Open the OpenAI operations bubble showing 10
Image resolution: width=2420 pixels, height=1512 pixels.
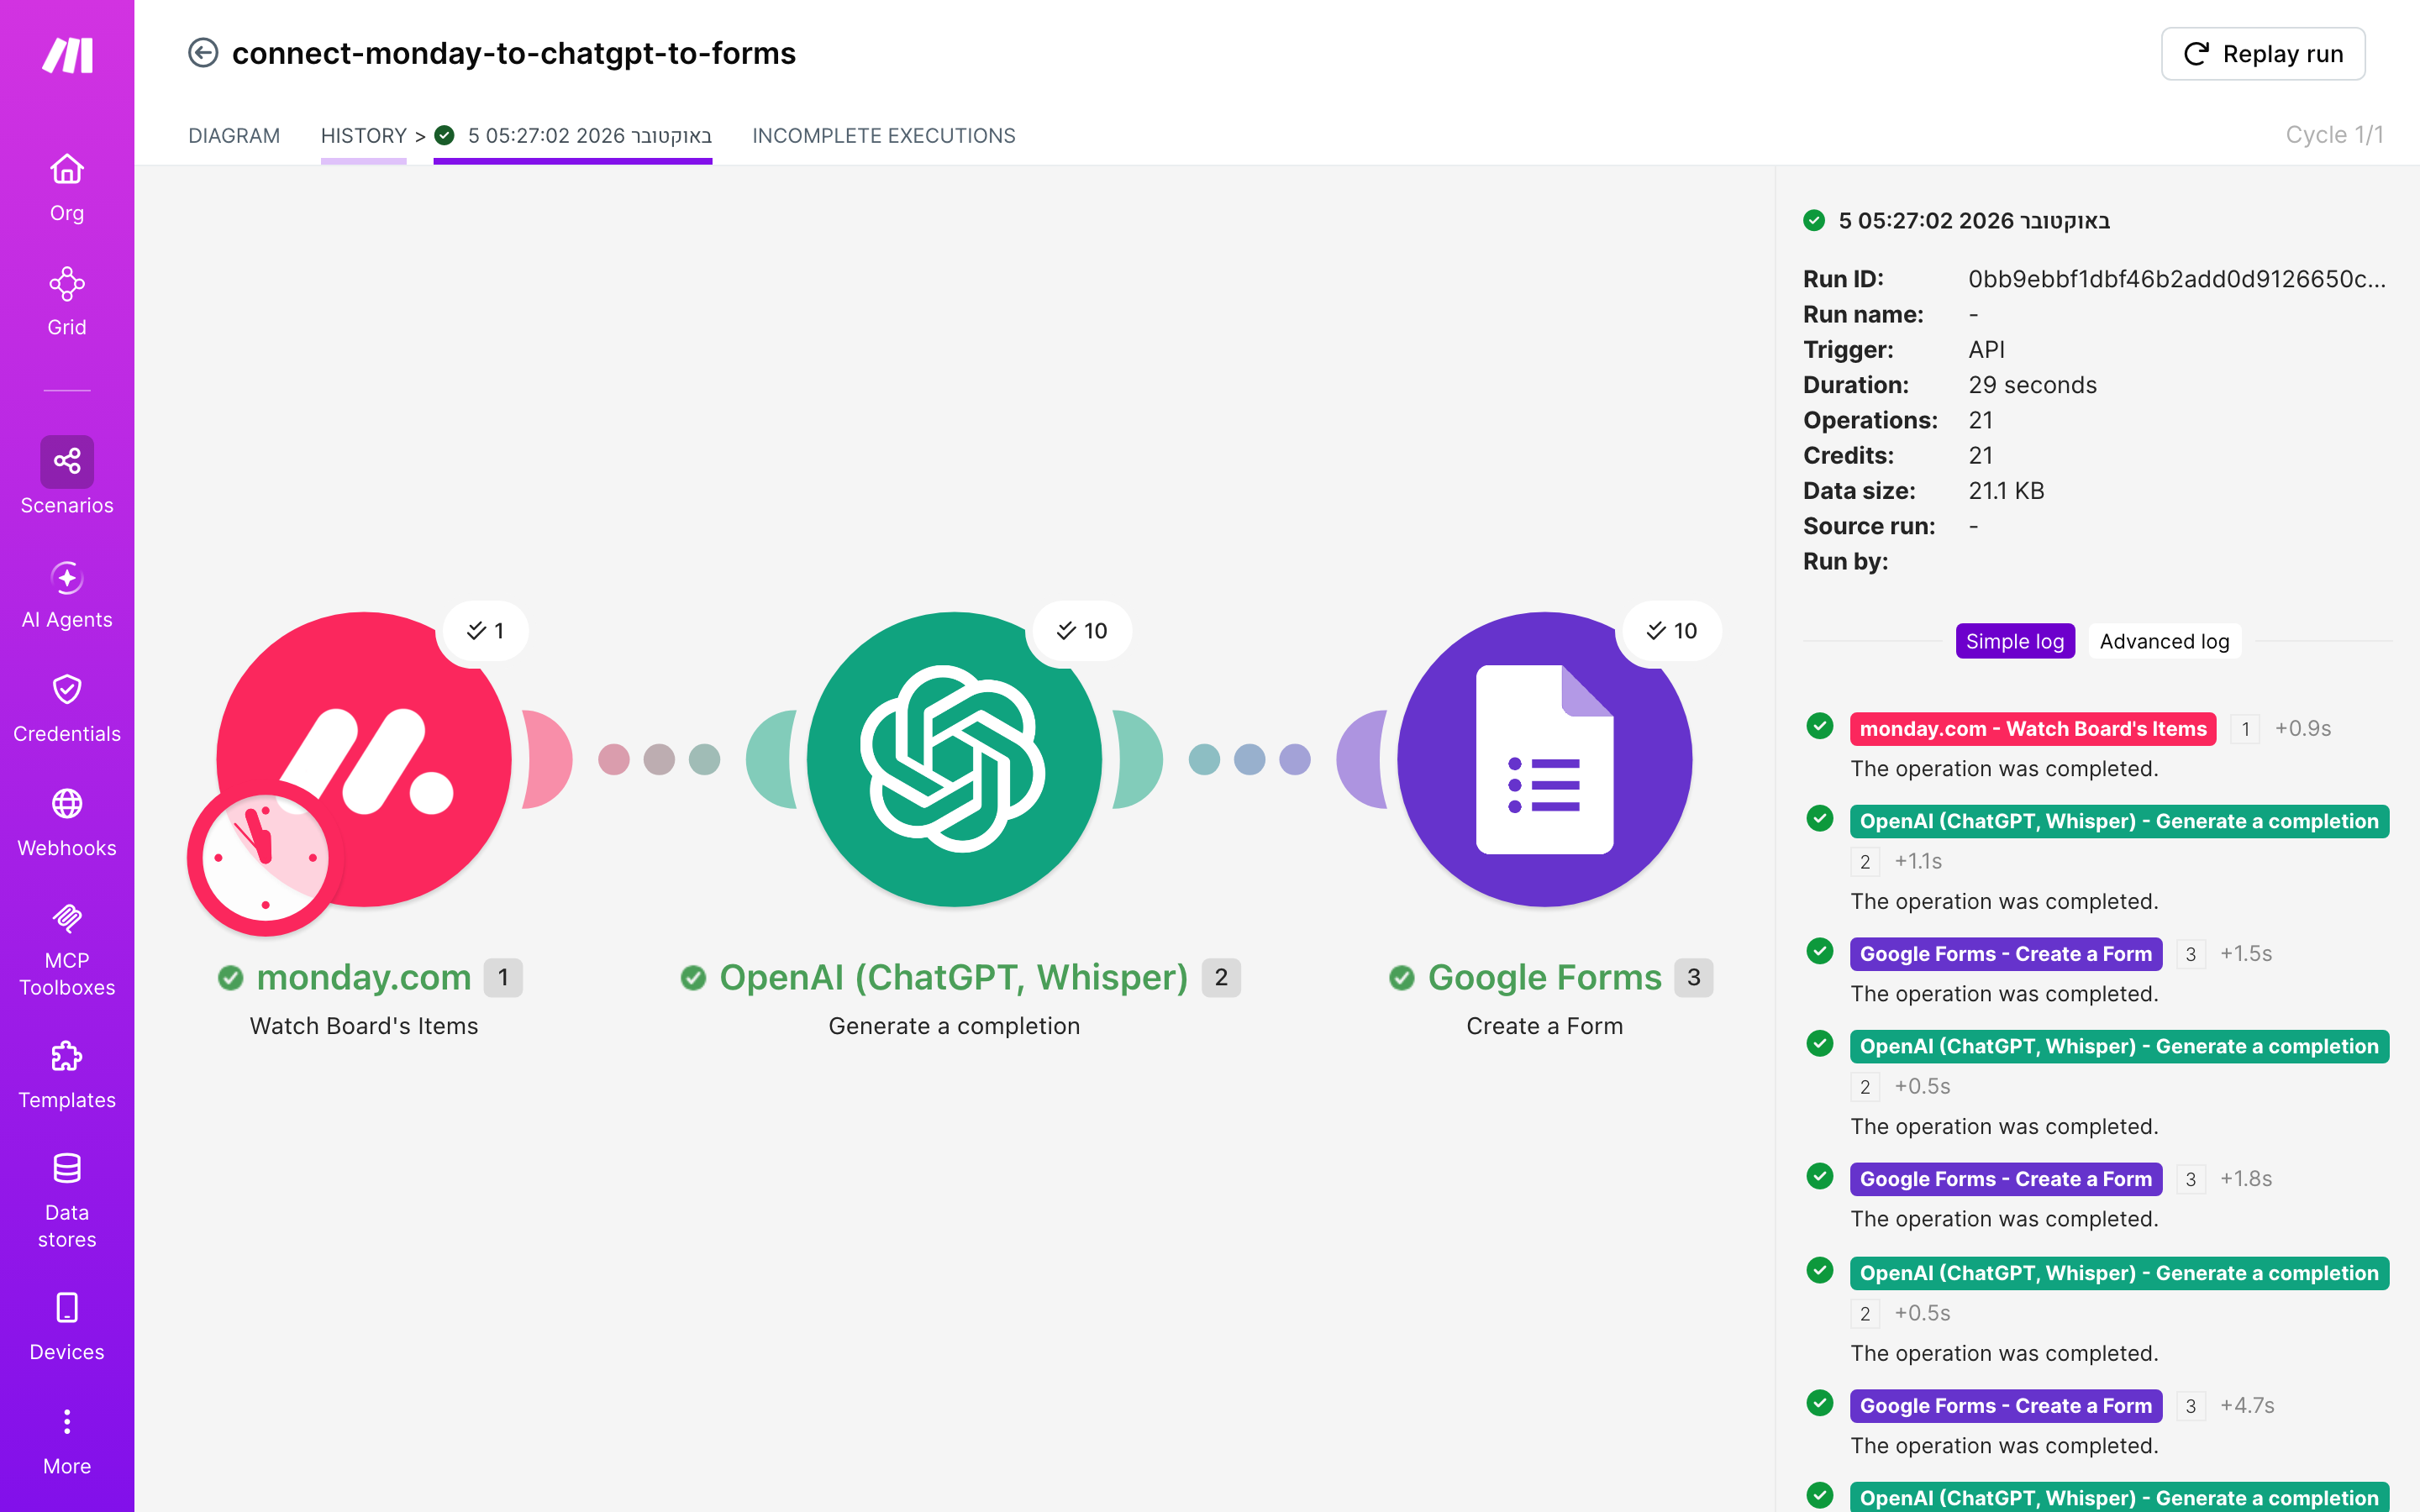point(1082,630)
